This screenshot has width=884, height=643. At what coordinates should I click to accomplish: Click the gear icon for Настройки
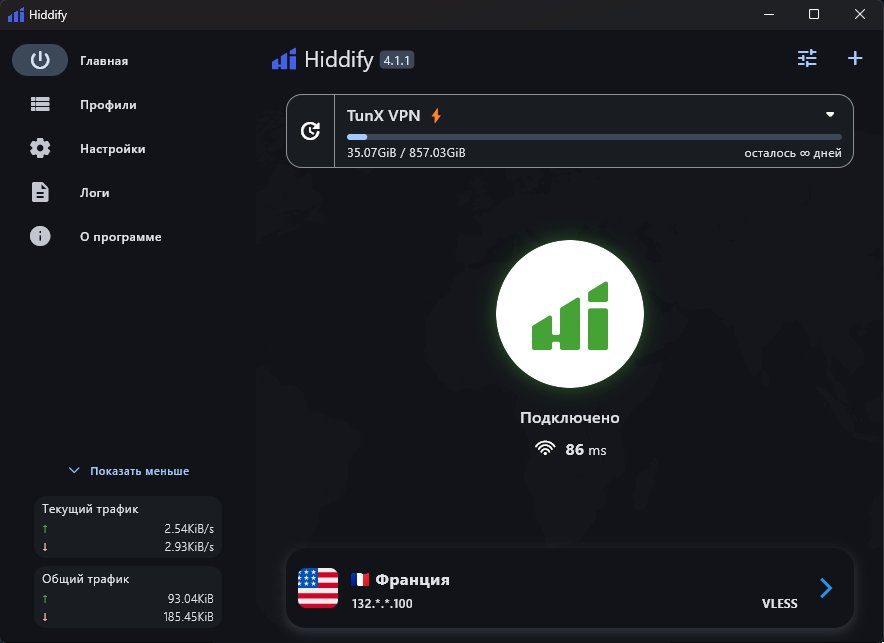coord(40,148)
